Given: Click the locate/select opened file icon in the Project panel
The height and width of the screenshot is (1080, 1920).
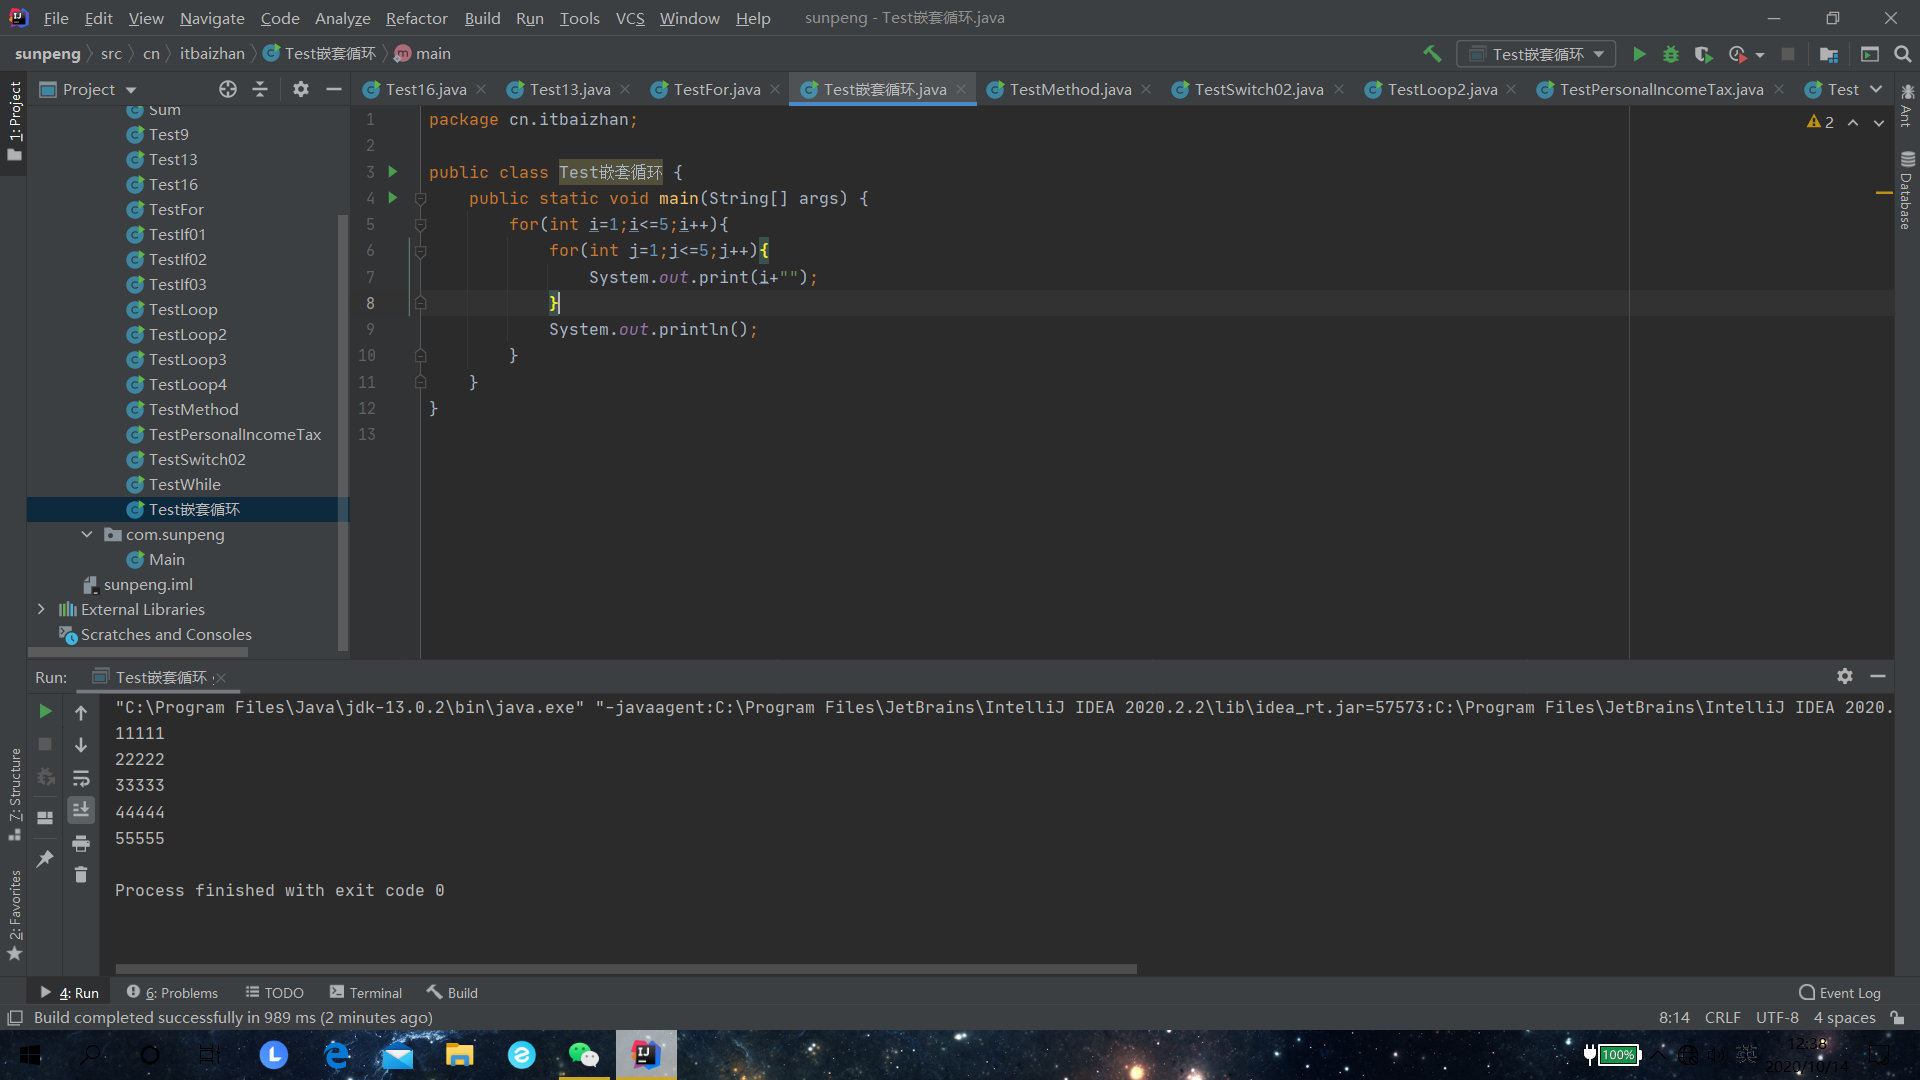Looking at the screenshot, I should pyautogui.click(x=228, y=89).
